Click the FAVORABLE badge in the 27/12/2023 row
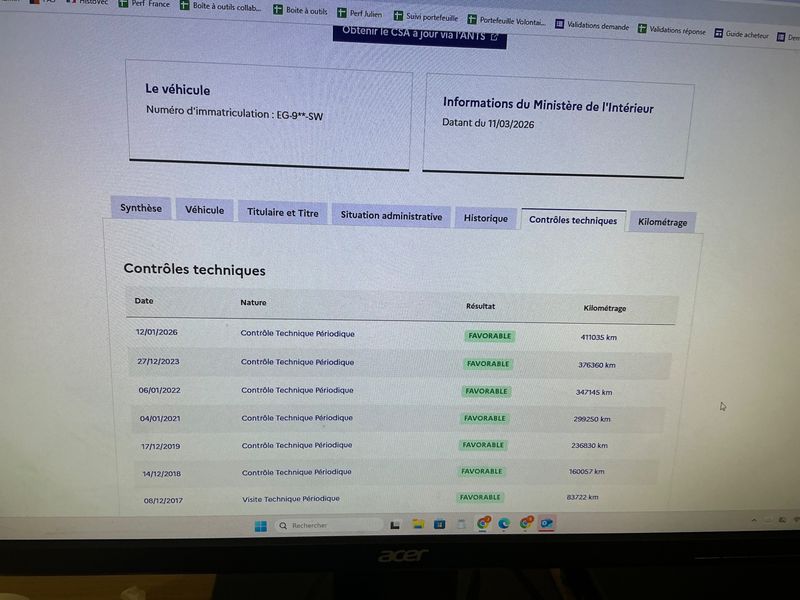800x600 pixels. [488, 364]
